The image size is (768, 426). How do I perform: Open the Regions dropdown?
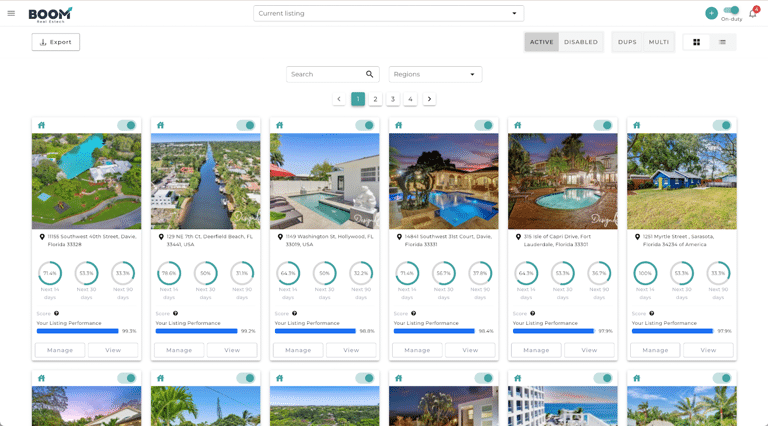435,74
